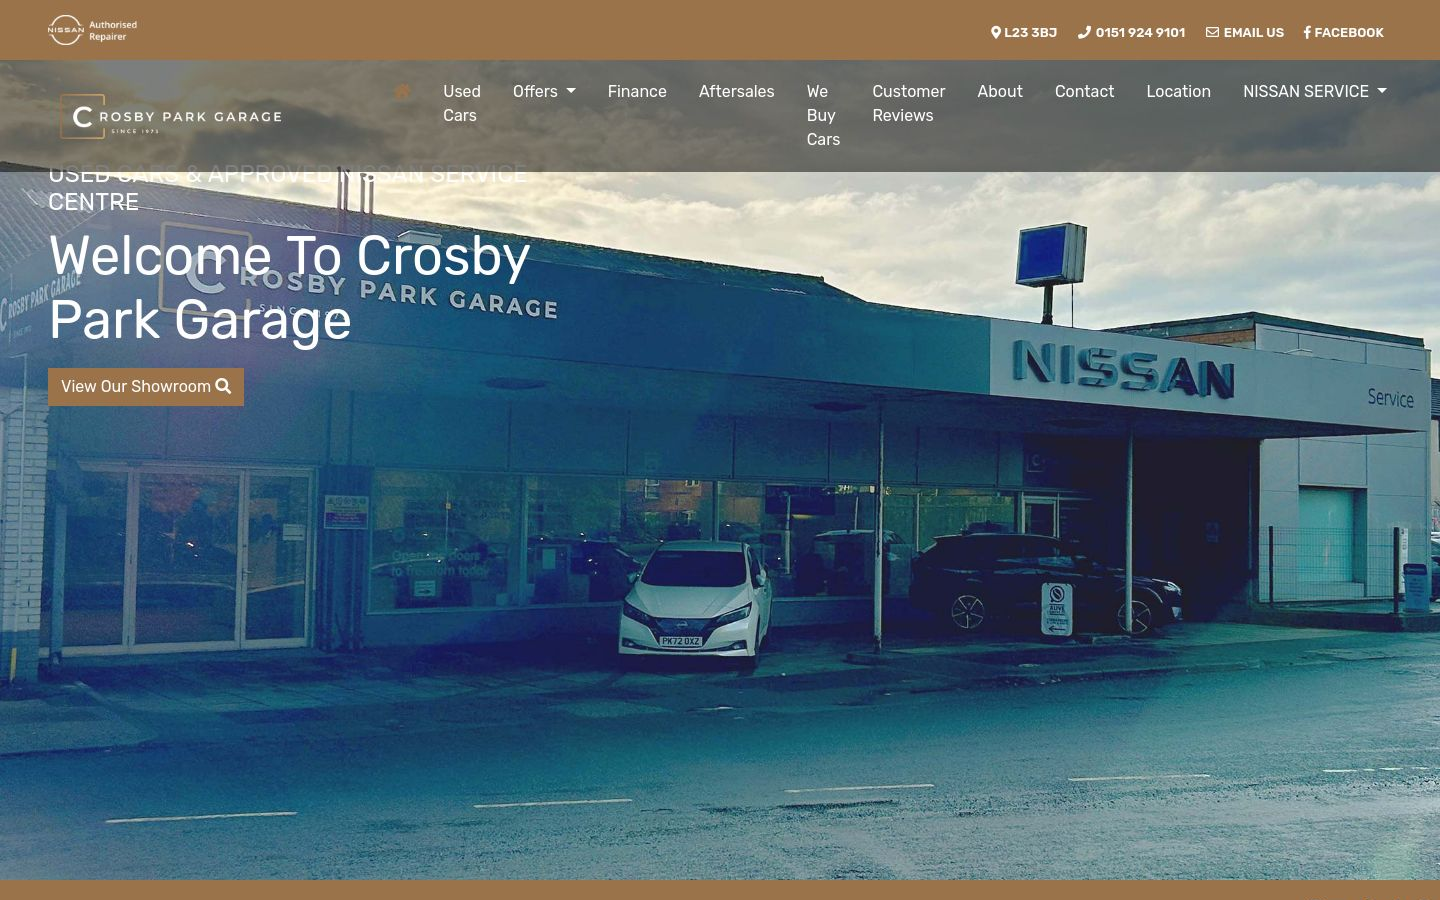Click the map pin icon beside L23 3BJ

point(996,32)
